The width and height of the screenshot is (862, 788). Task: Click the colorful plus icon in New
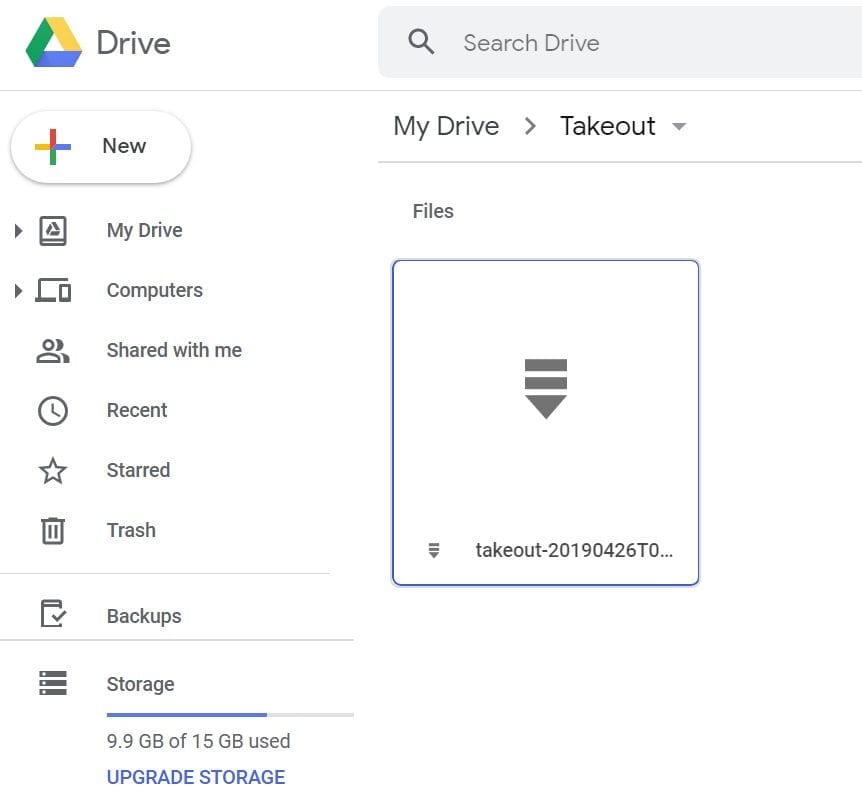[x=53, y=147]
